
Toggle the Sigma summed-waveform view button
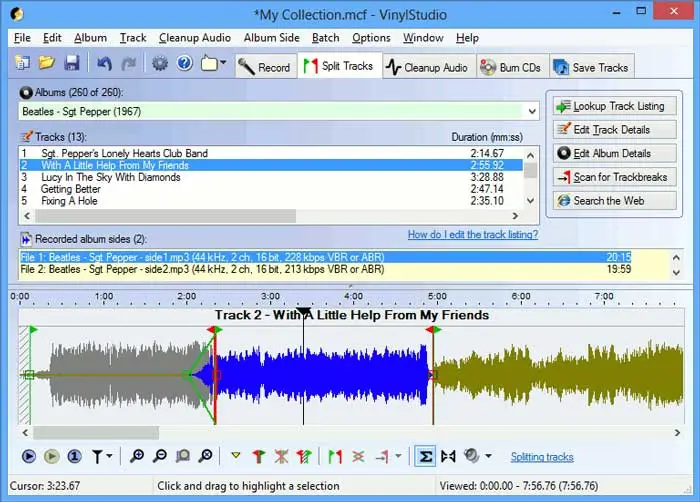click(425, 456)
